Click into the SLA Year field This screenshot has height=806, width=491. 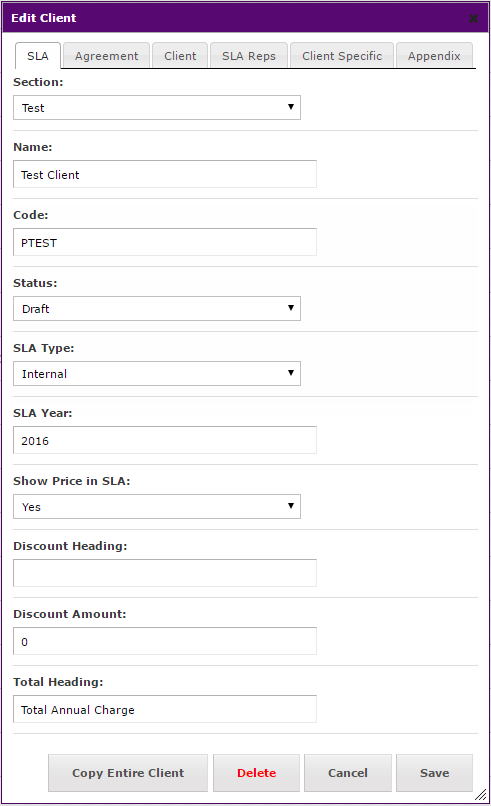[x=165, y=440]
